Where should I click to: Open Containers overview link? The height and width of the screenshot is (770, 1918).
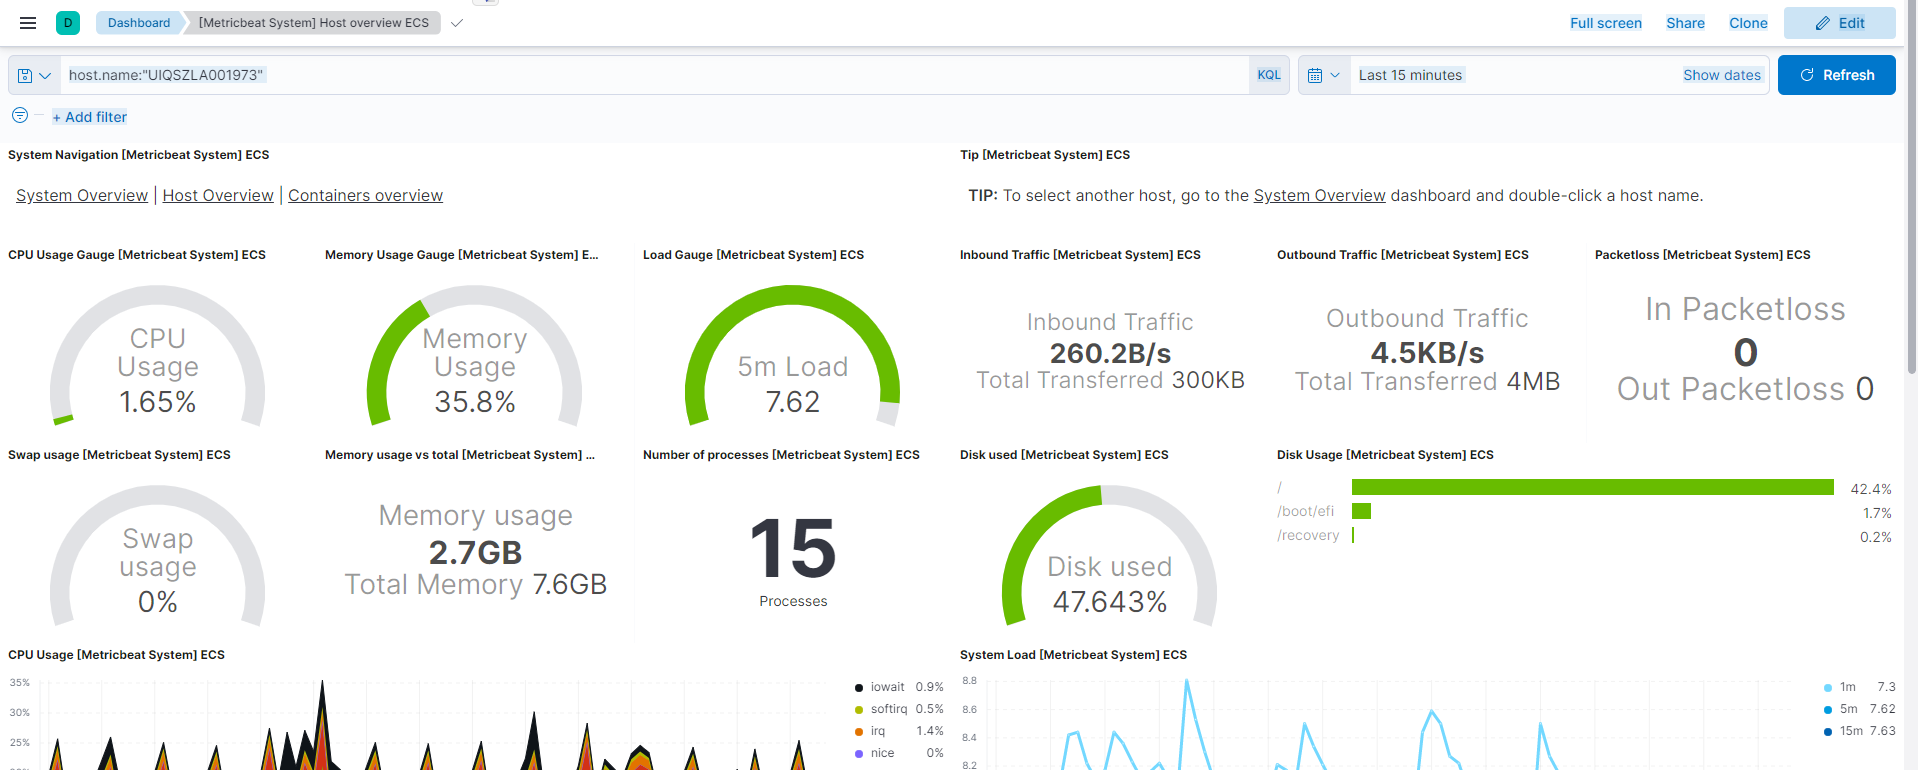pyautogui.click(x=365, y=195)
